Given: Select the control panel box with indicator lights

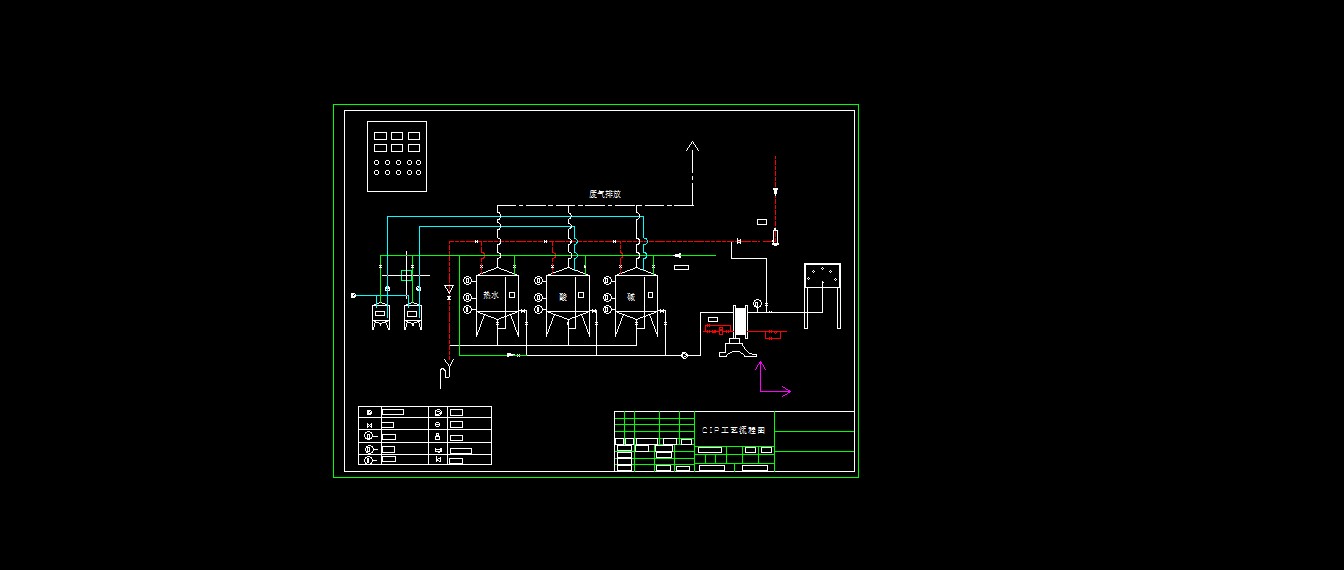Looking at the screenshot, I should [x=397, y=156].
